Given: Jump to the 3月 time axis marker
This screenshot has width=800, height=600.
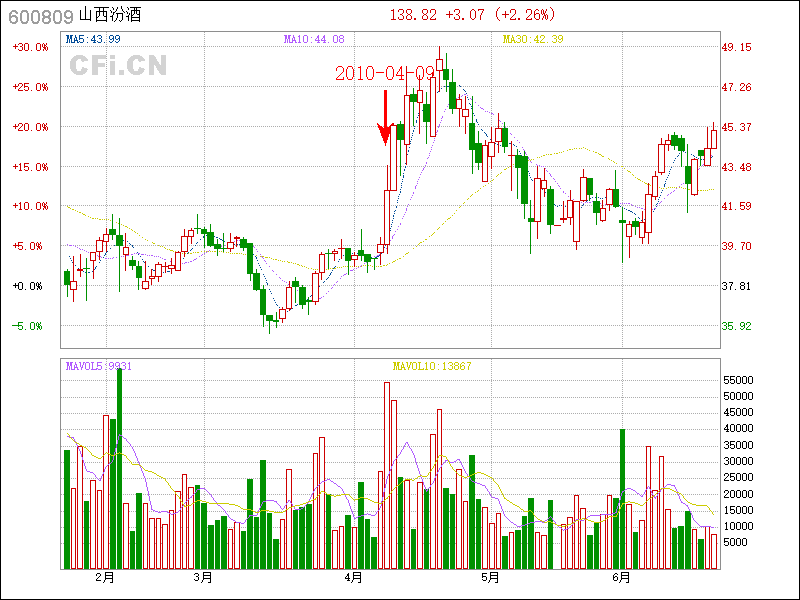Looking at the screenshot, I should click(x=203, y=577).
